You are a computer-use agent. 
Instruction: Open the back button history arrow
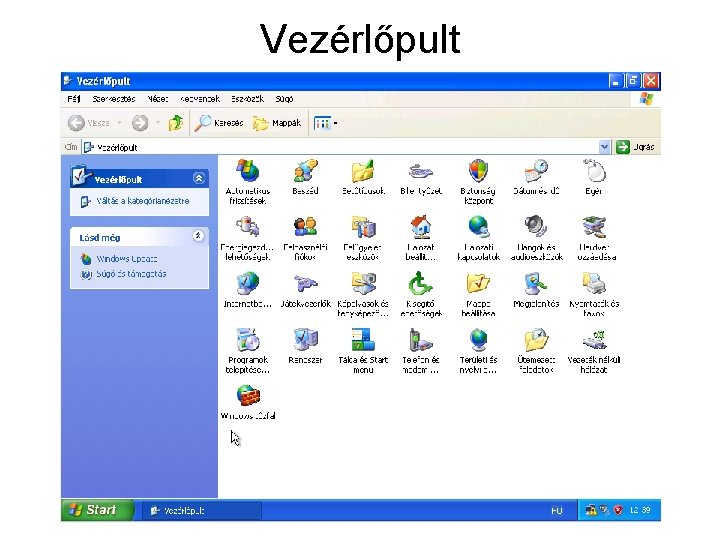(x=120, y=123)
